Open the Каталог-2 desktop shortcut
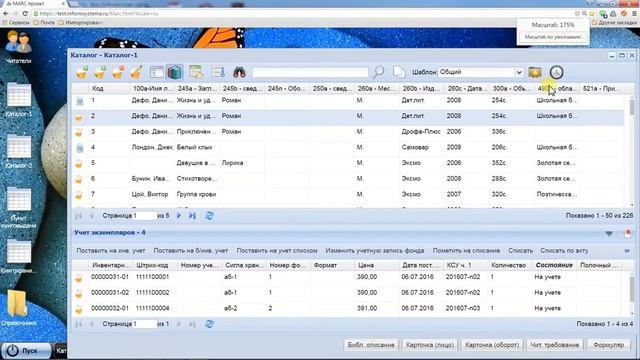The image size is (640, 360). [19, 151]
